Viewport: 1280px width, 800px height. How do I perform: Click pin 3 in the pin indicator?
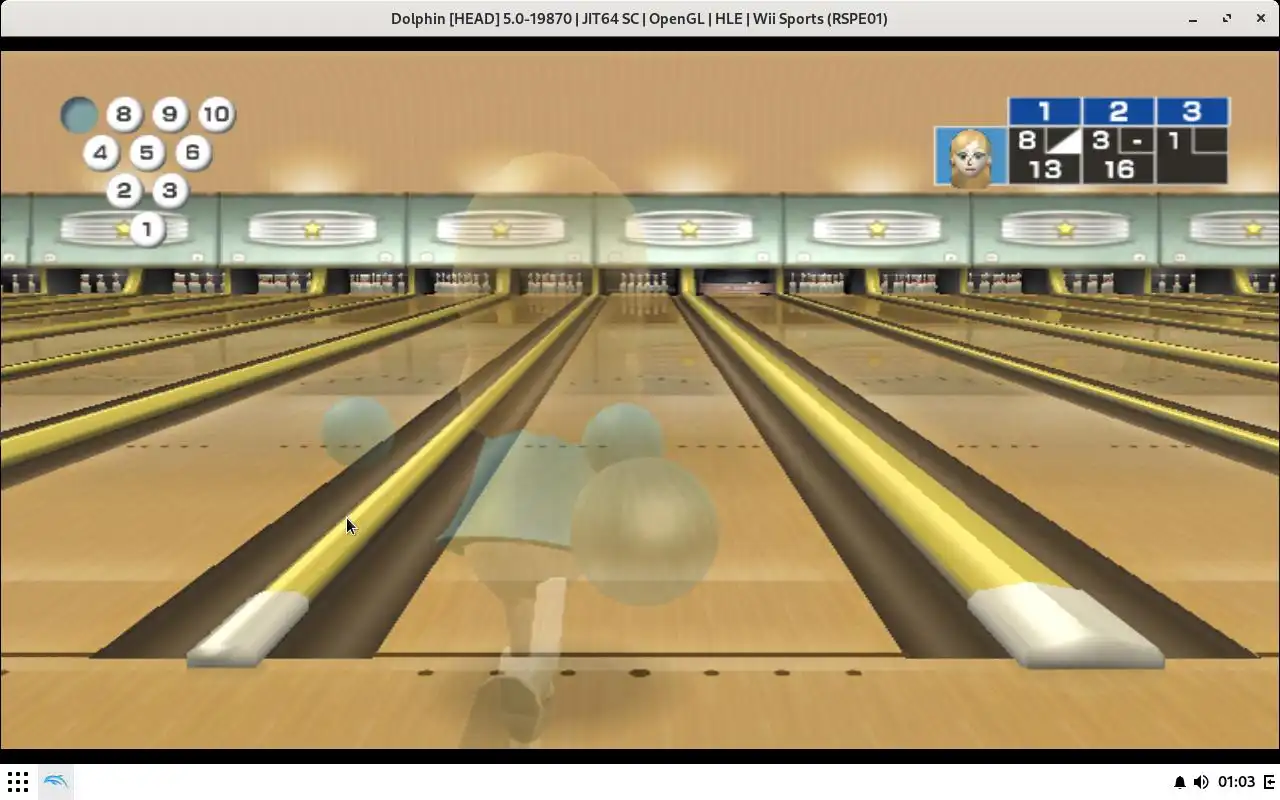click(x=169, y=190)
